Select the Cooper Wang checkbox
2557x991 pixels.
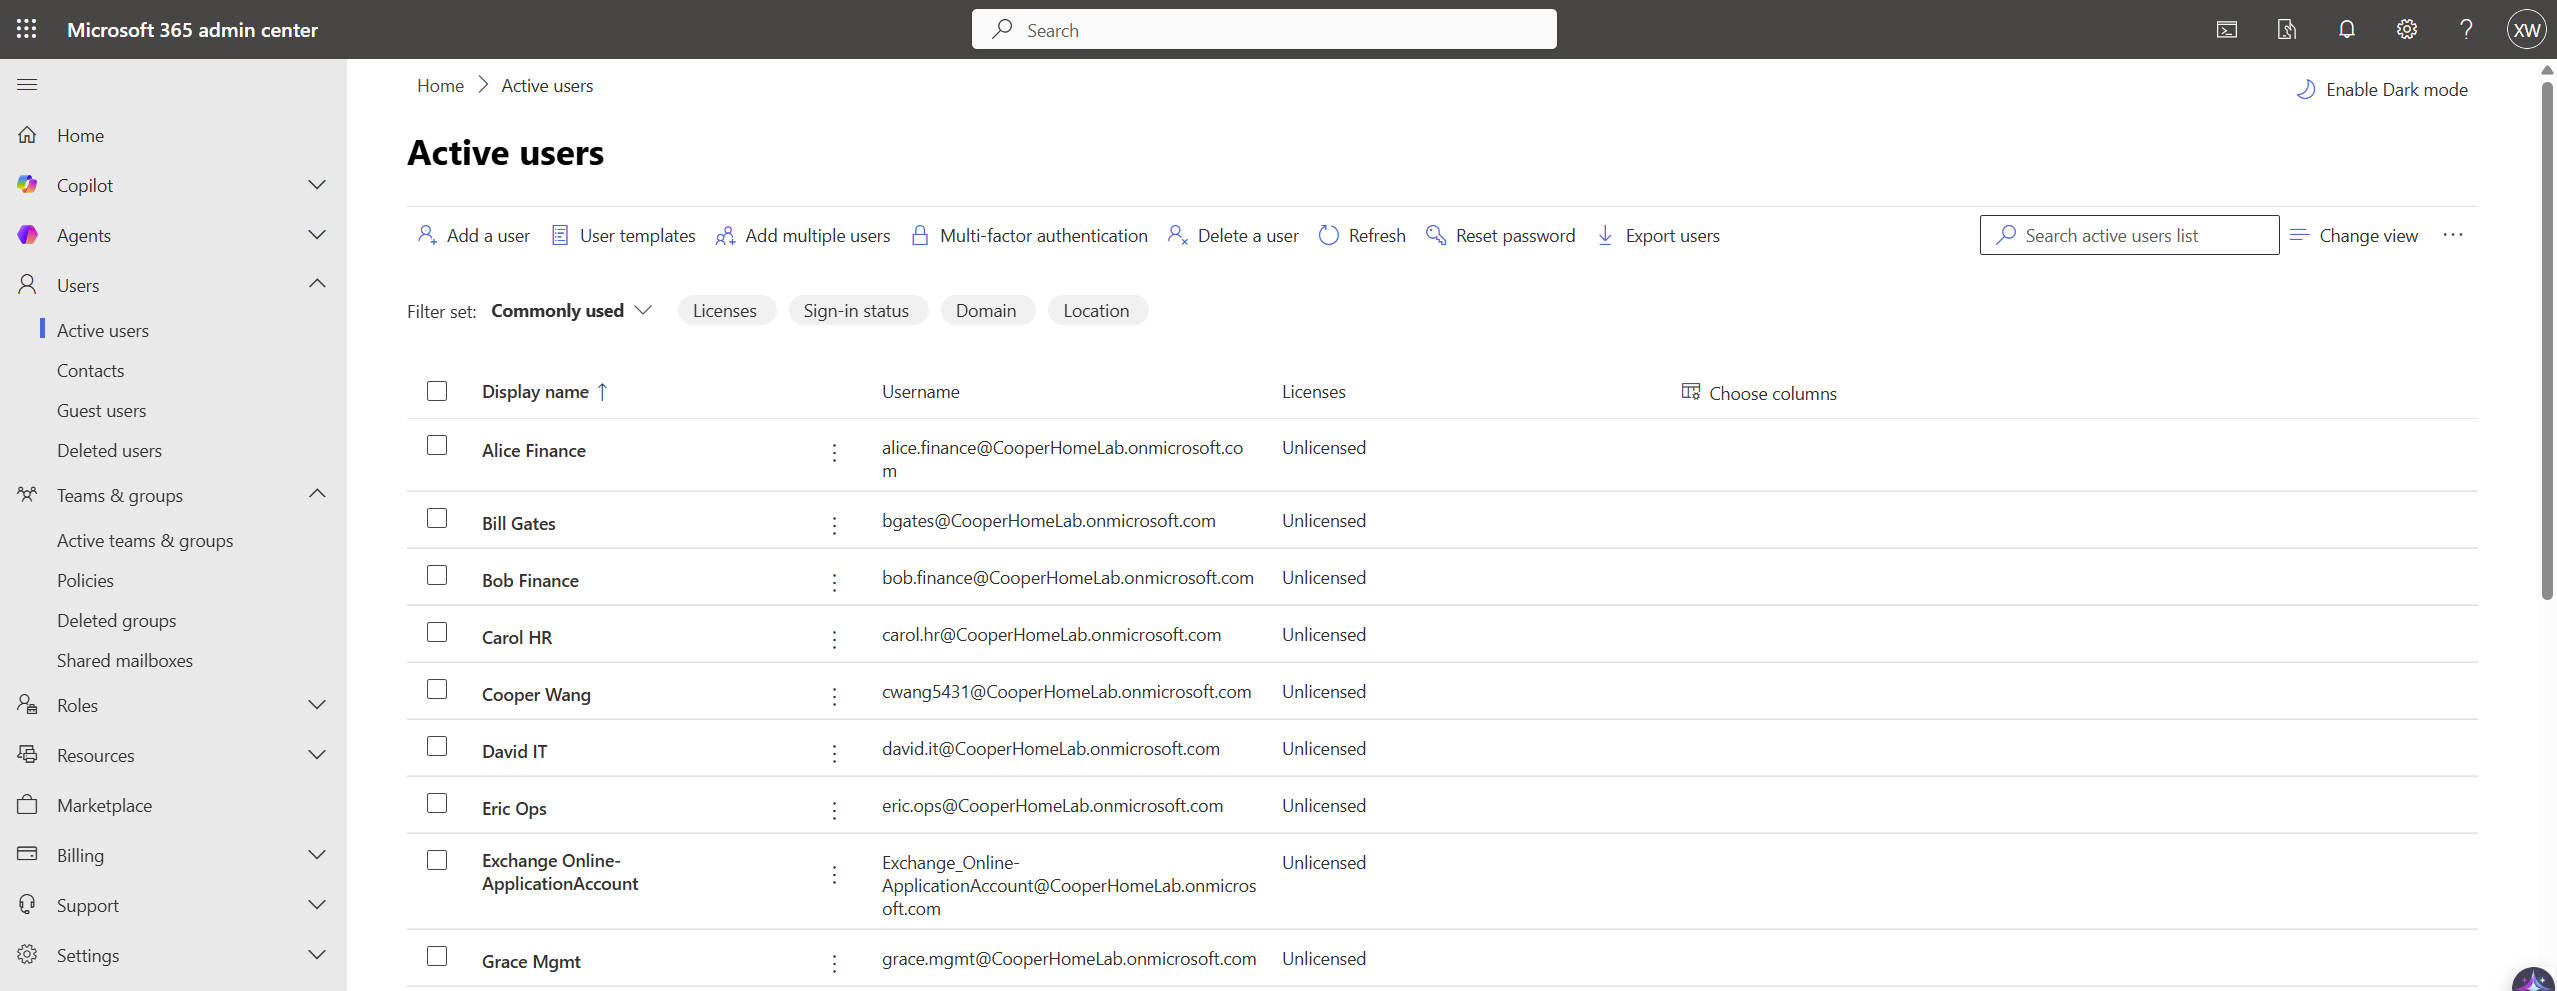[437, 690]
